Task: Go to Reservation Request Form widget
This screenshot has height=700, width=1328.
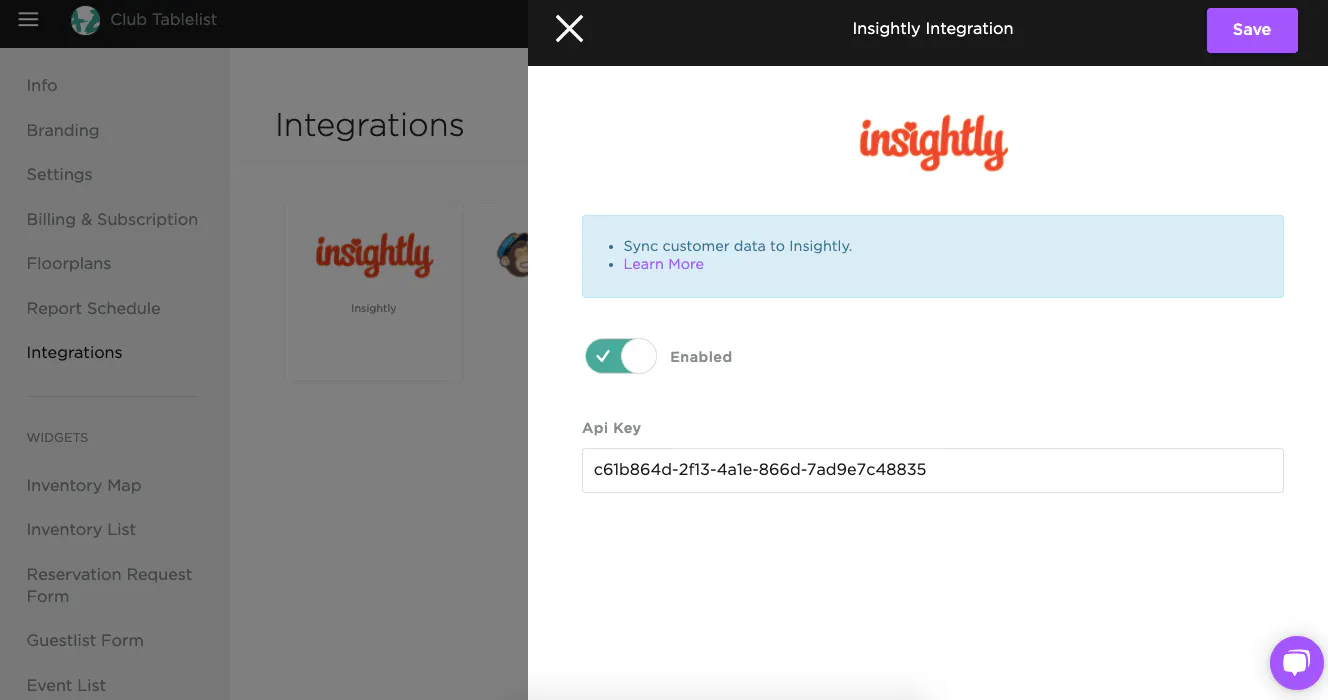Action: pos(109,585)
